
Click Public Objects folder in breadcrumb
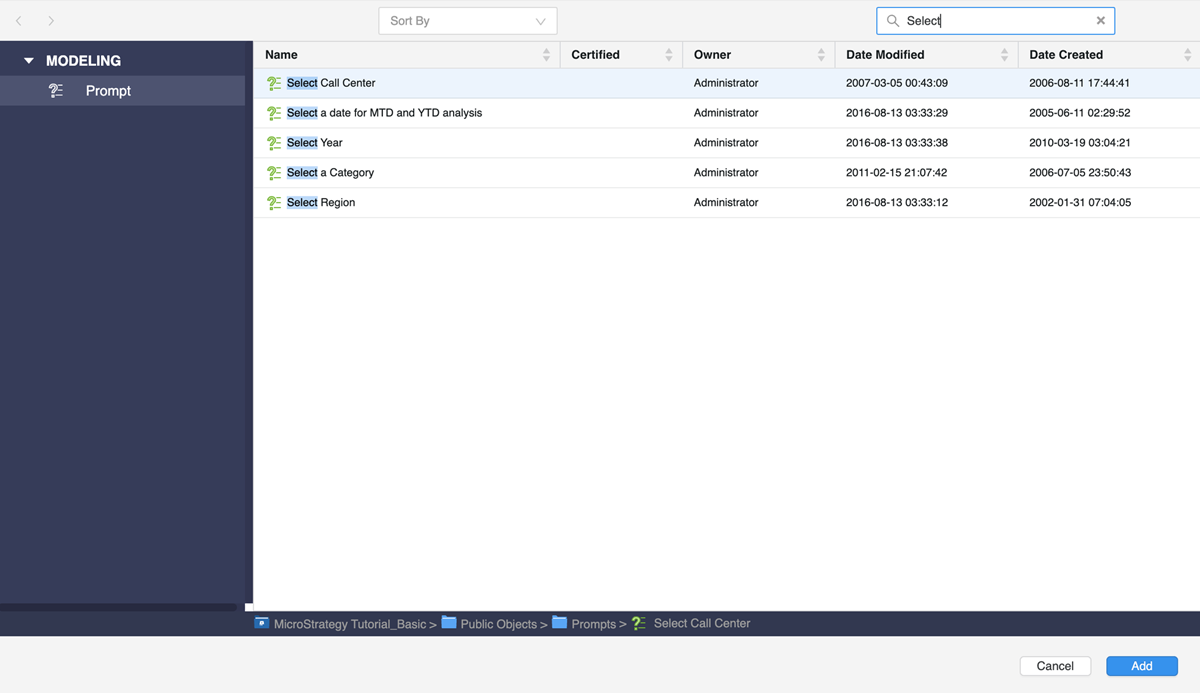(x=497, y=624)
